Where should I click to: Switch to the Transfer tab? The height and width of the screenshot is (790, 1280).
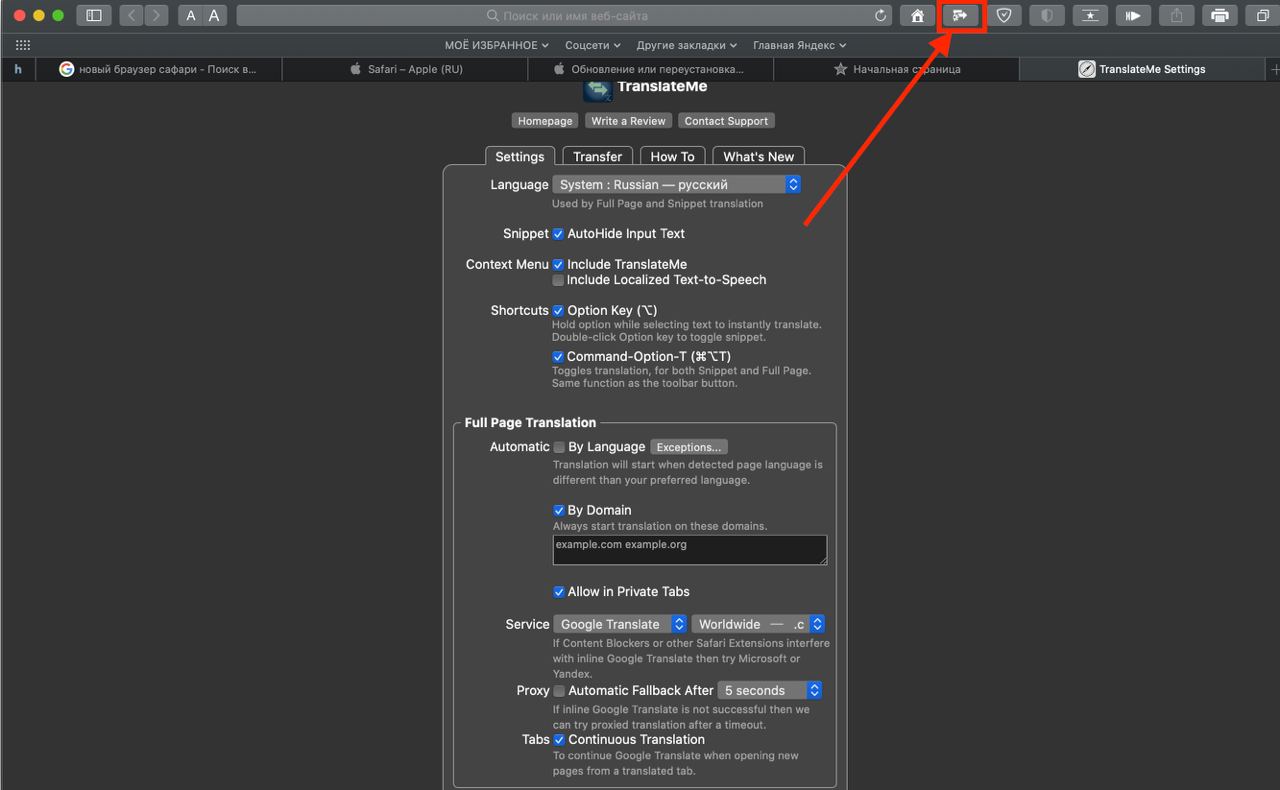598,157
